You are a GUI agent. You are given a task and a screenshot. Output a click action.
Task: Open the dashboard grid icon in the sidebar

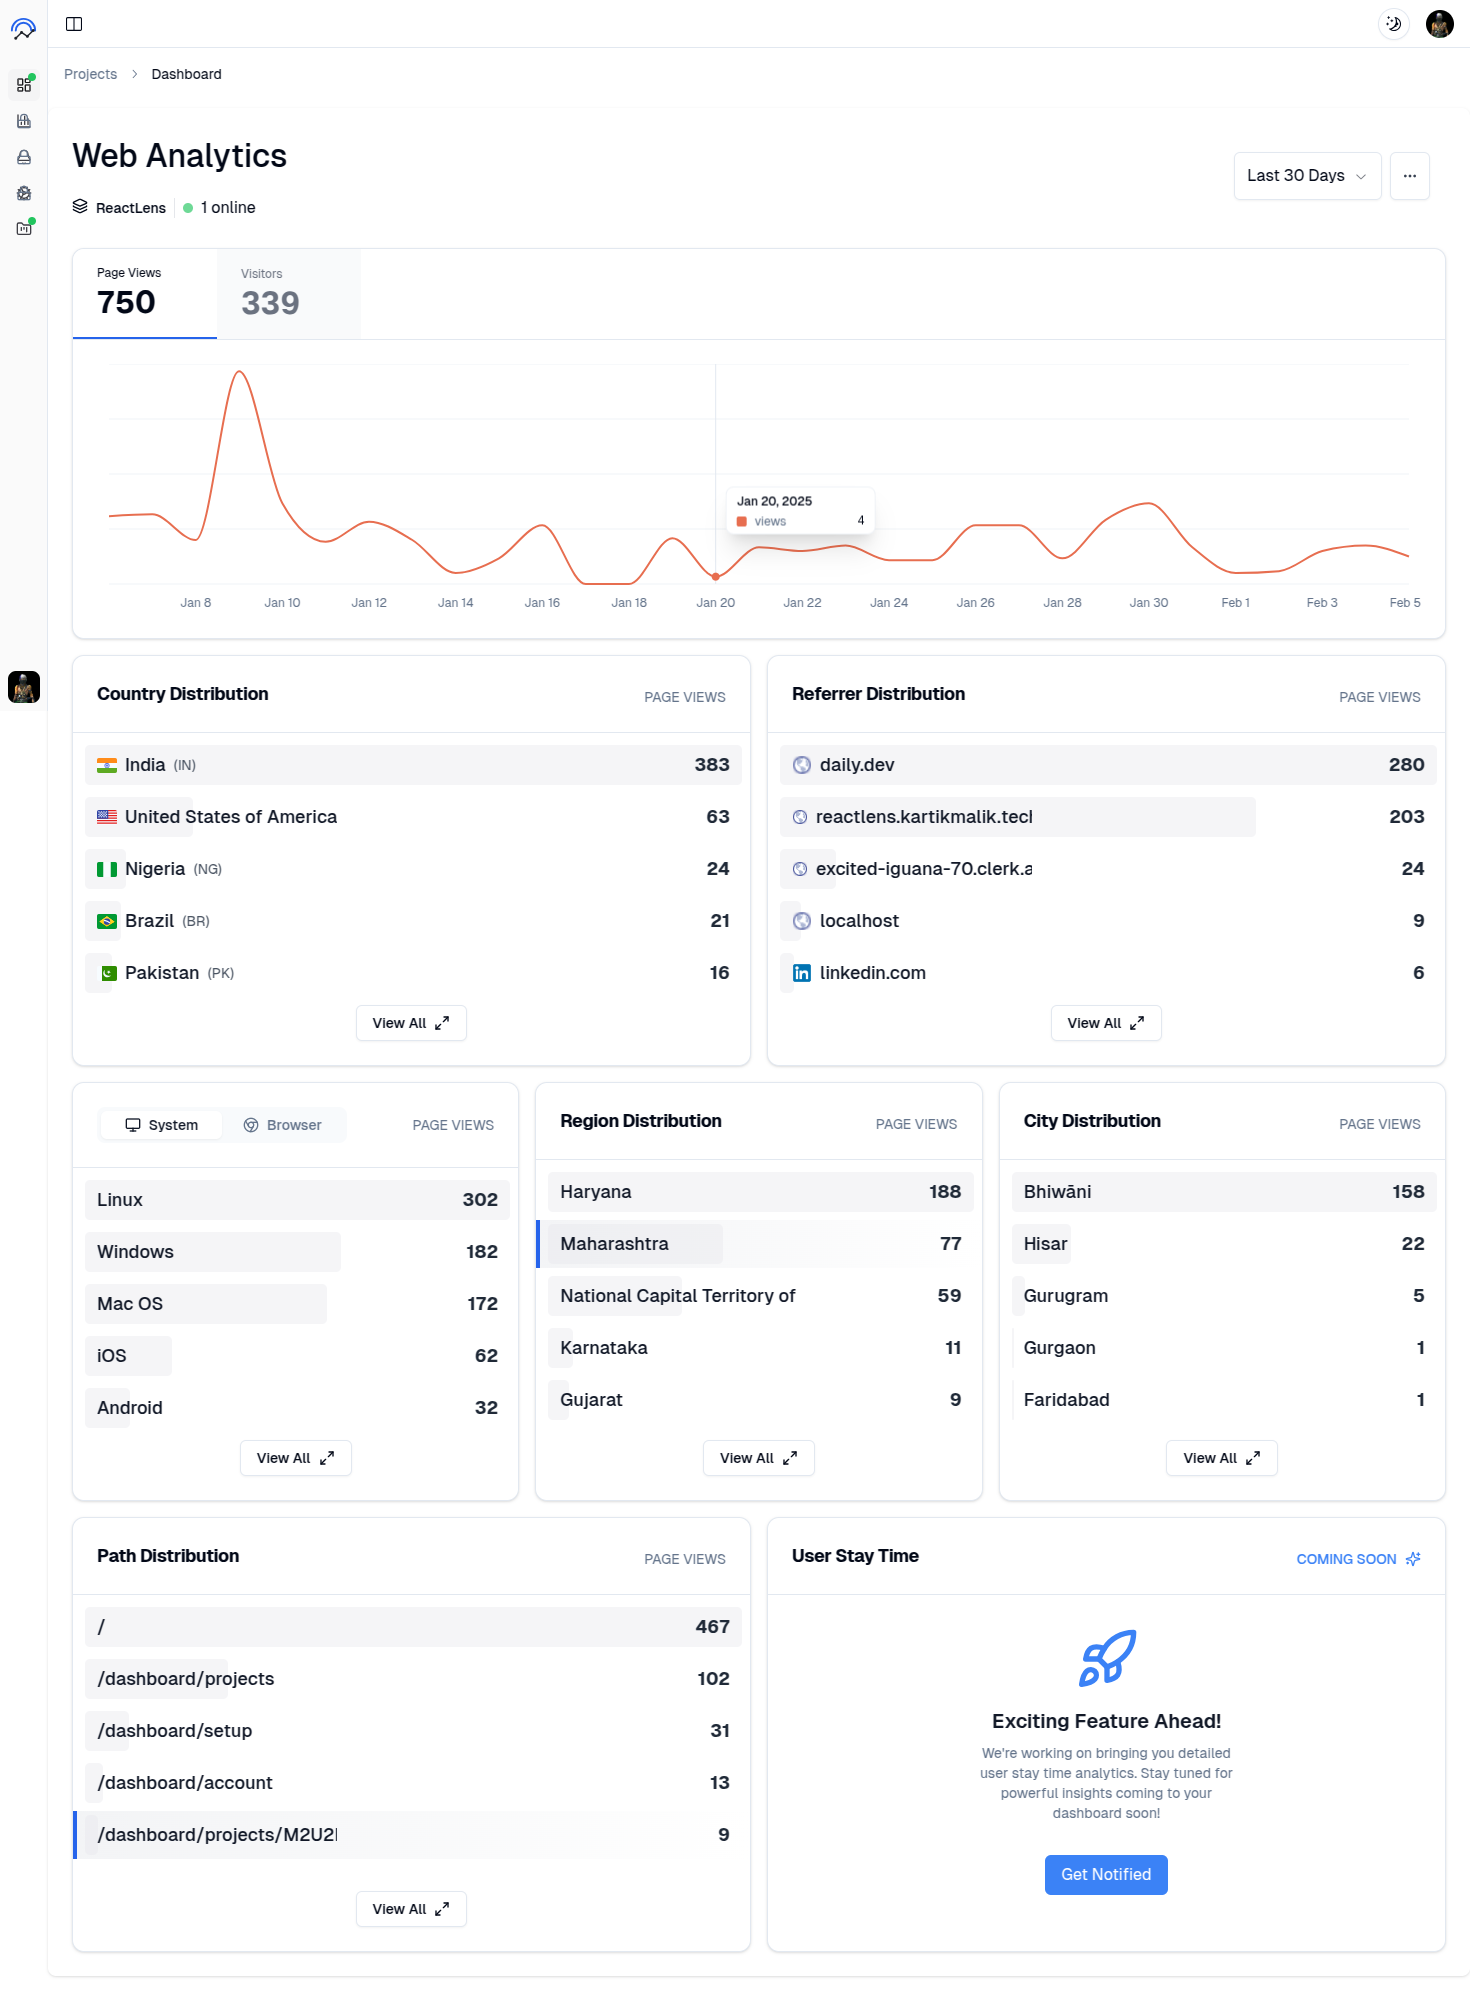click(24, 85)
